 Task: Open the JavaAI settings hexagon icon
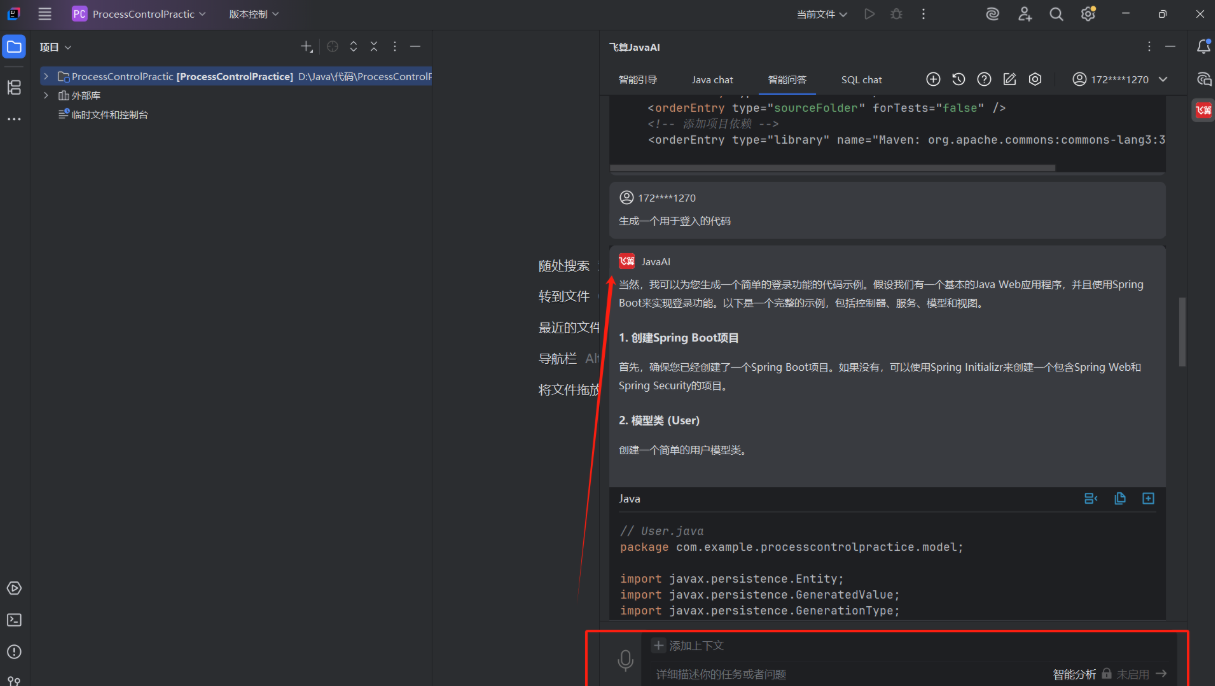[x=1035, y=79]
